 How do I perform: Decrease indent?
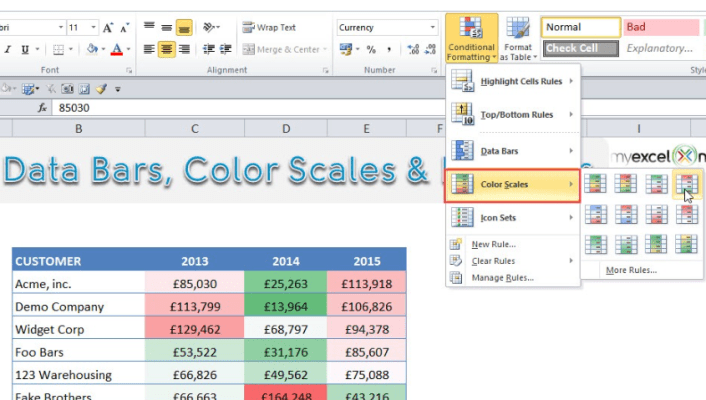[208, 49]
